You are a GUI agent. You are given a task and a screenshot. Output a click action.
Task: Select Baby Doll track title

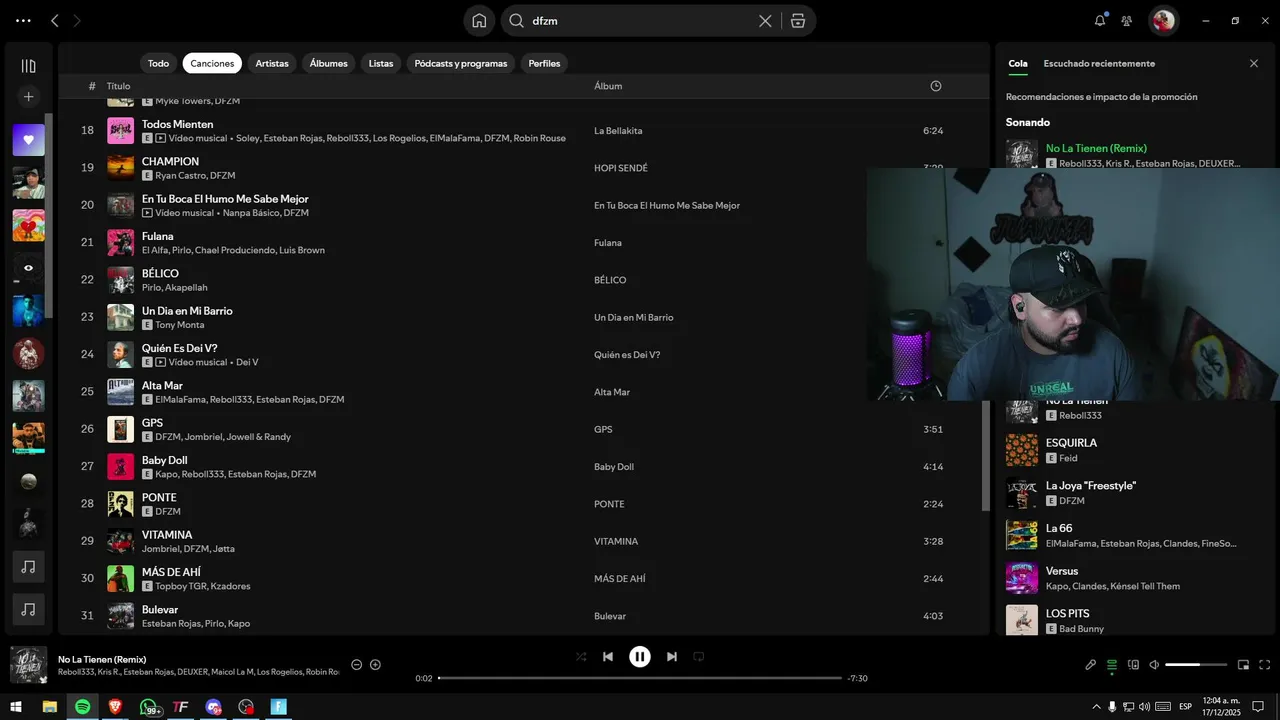click(165, 460)
